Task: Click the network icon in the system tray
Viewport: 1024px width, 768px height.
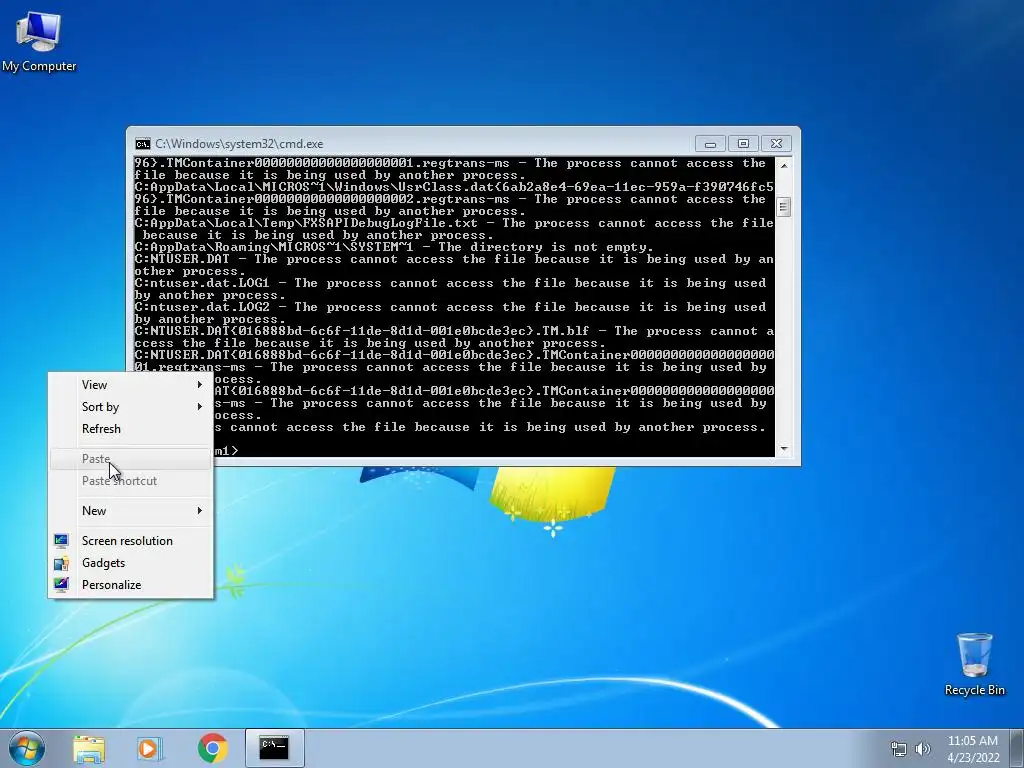Action: coord(899,749)
